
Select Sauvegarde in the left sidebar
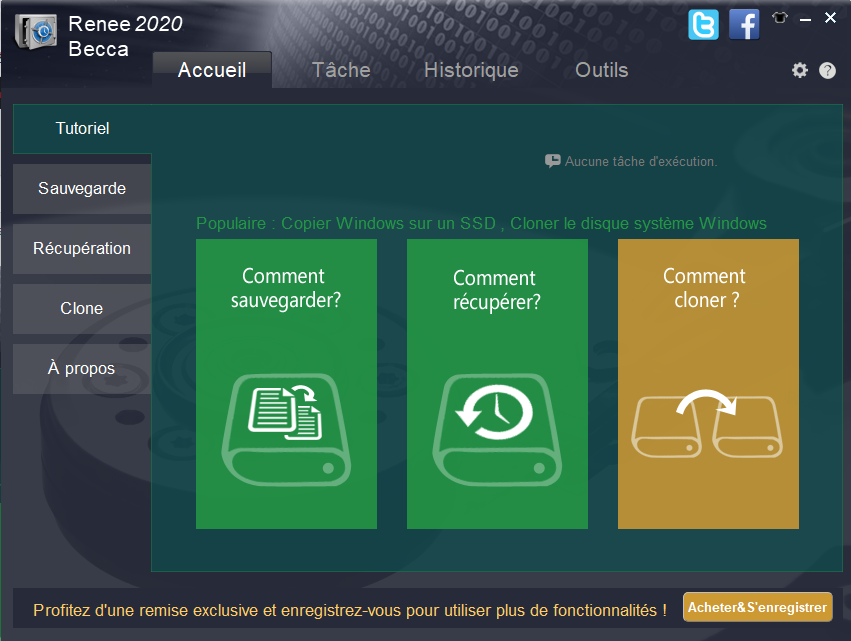click(x=82, y=189)
